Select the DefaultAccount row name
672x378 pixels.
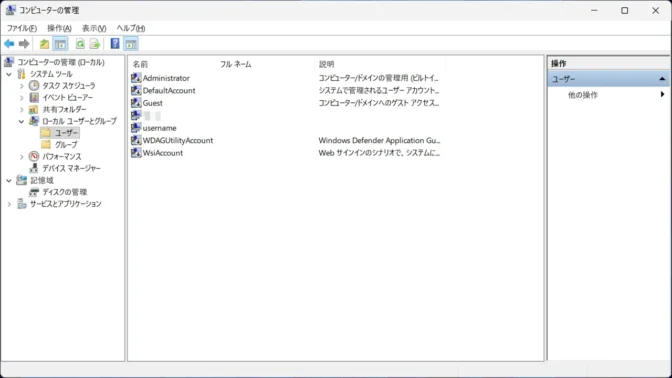[169, 90]
